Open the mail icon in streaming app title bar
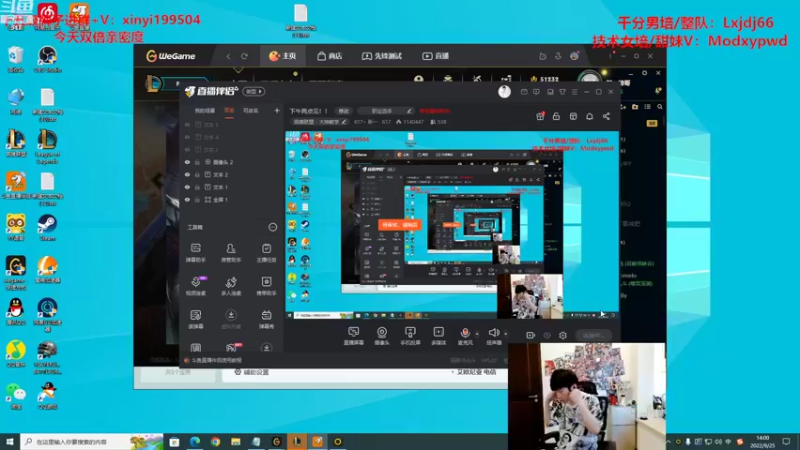 tap(524, 92)
